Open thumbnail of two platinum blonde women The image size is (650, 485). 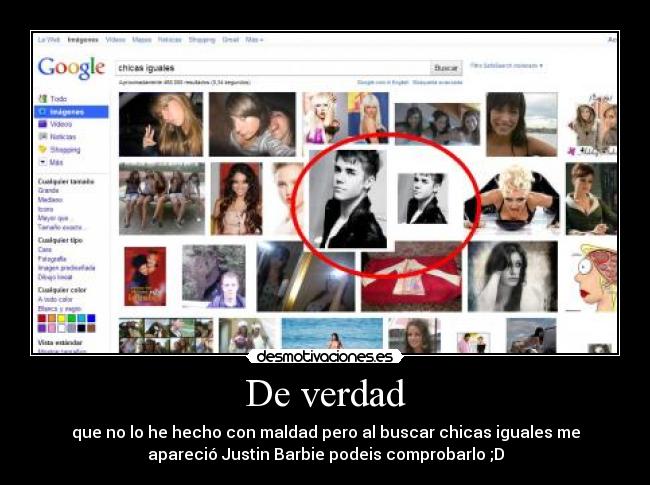(x=346, y=118)
